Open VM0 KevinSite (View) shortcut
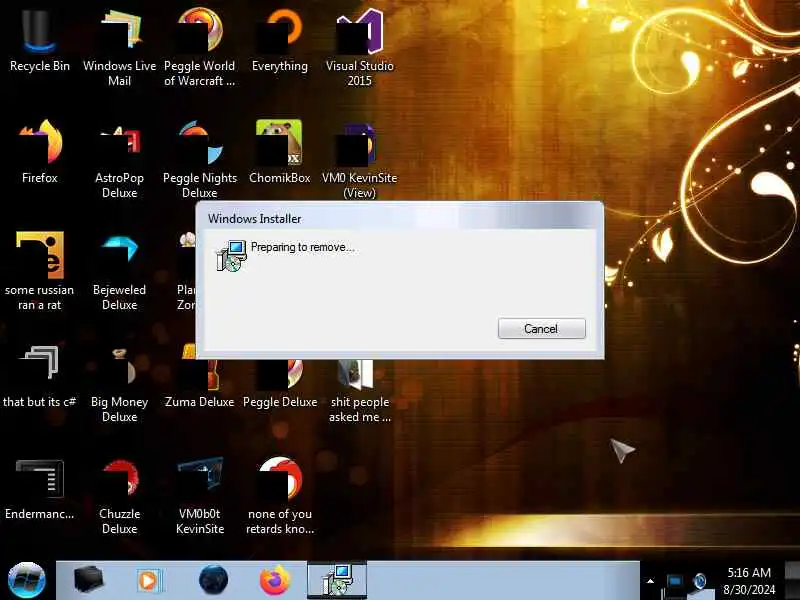This screenshot has height=600, width=800. (x=360, y=160)
